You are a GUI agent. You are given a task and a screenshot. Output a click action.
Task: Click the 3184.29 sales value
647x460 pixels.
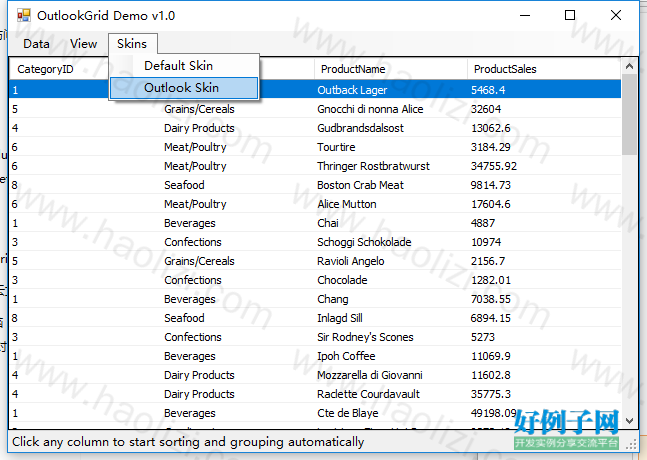point(491,147)
